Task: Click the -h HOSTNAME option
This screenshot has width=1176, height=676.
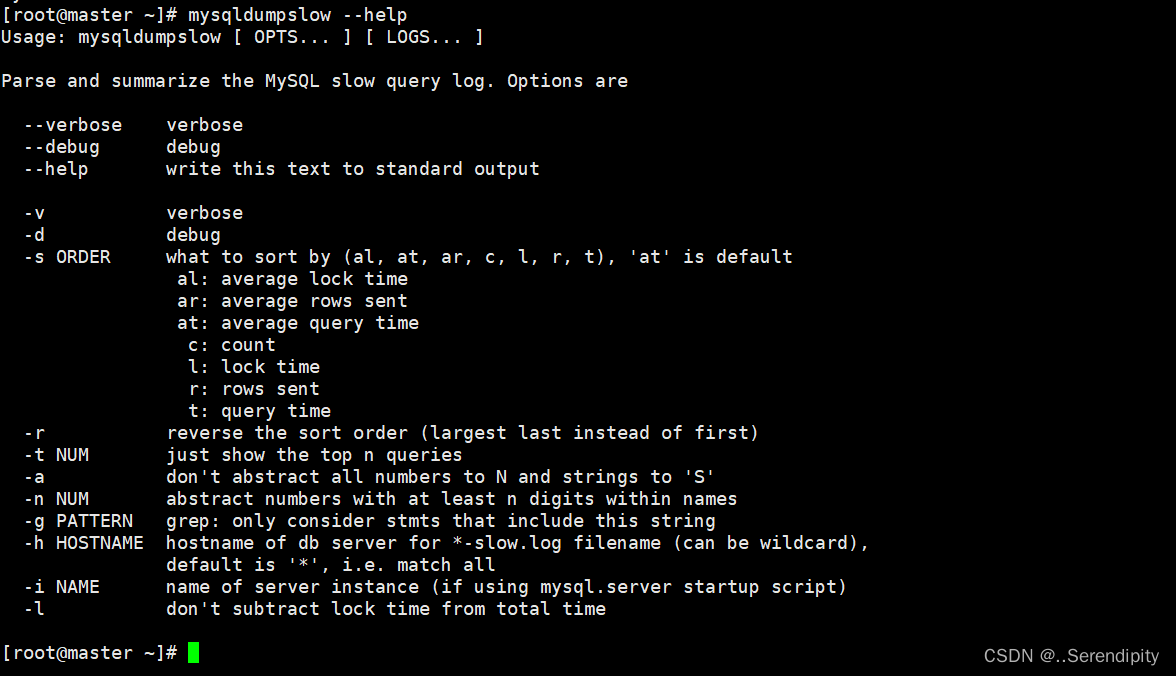Action: tap(83, 543)
